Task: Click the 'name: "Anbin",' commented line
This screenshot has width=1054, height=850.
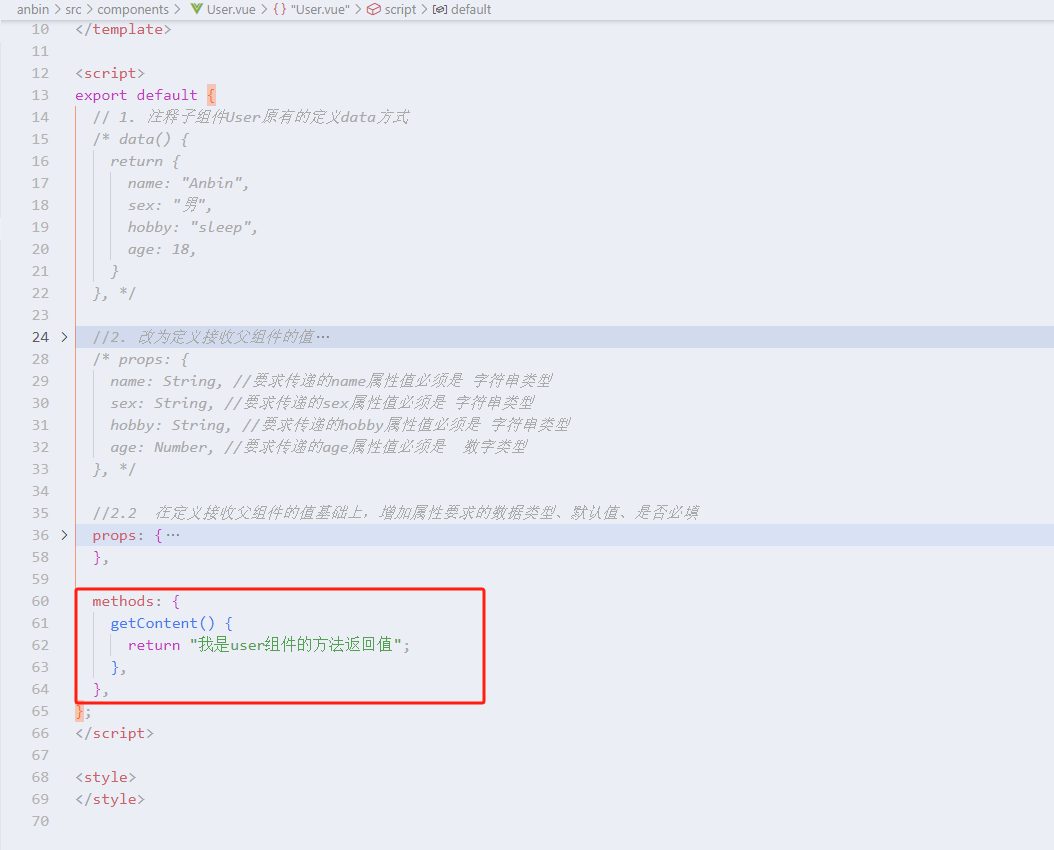Action: click(188, 183)
